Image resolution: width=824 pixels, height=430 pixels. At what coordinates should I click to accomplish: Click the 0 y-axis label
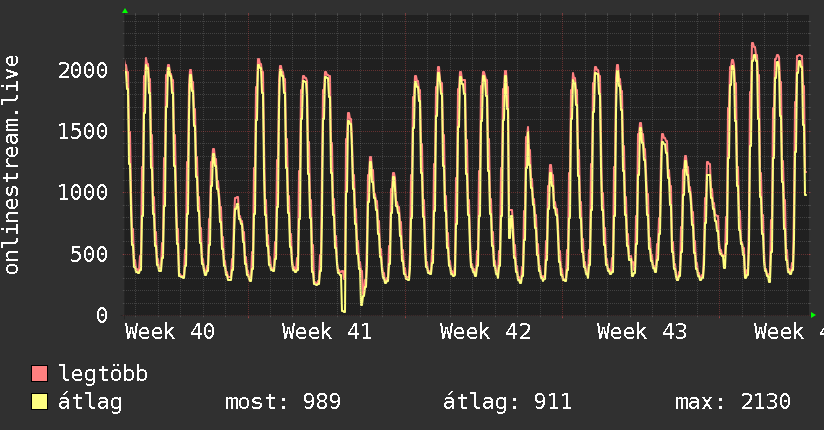[101, 315]
